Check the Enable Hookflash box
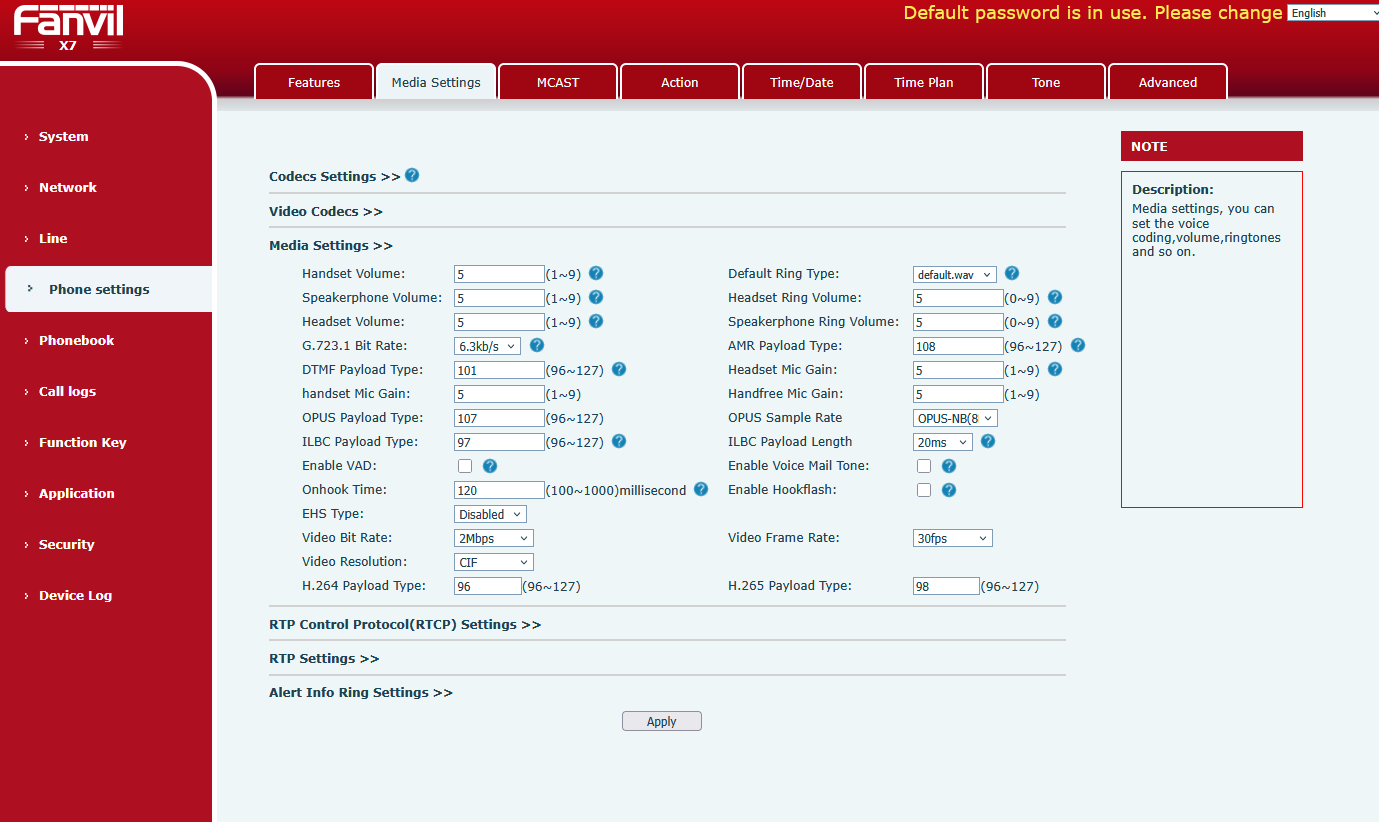 pyautogui.click(x=924, y=490)
